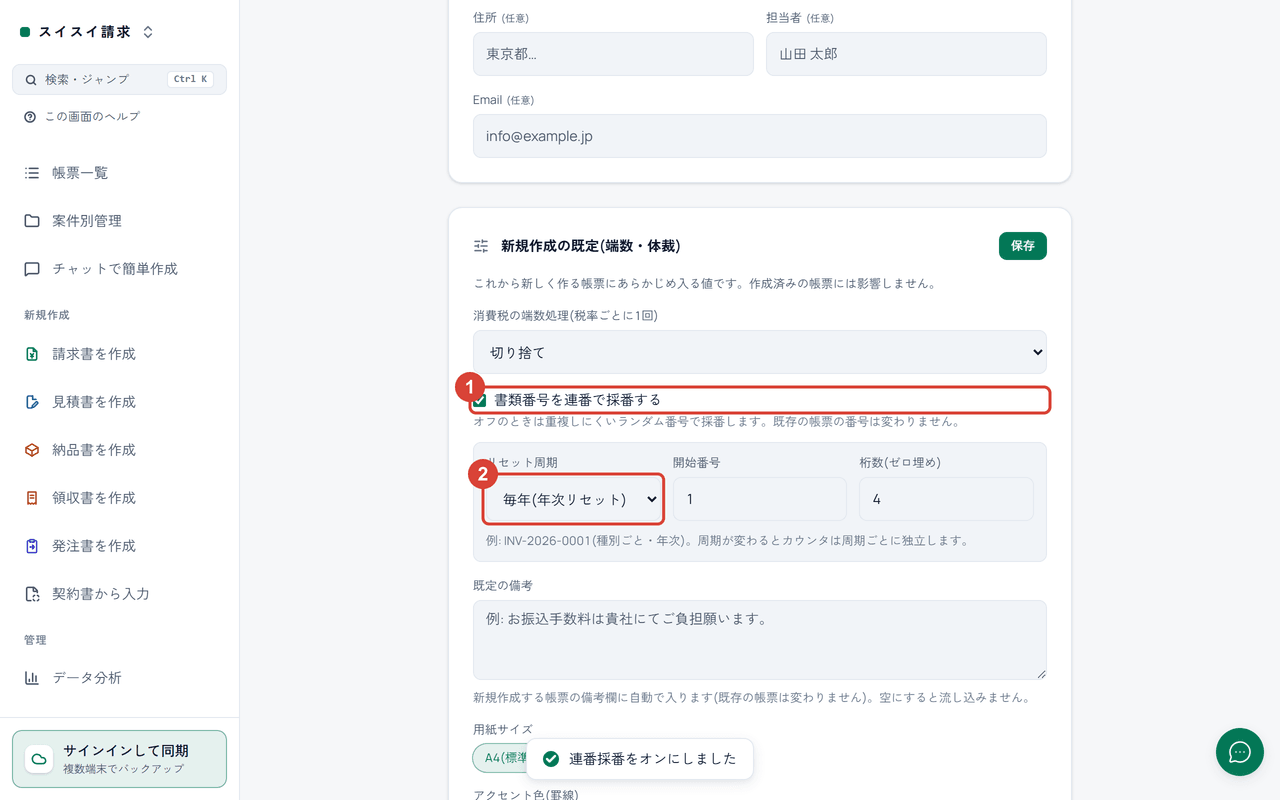Screen dimensions: 1280x800
Task: Click the 契約書から入力 file icon
Action: click(x=32, y=594)
